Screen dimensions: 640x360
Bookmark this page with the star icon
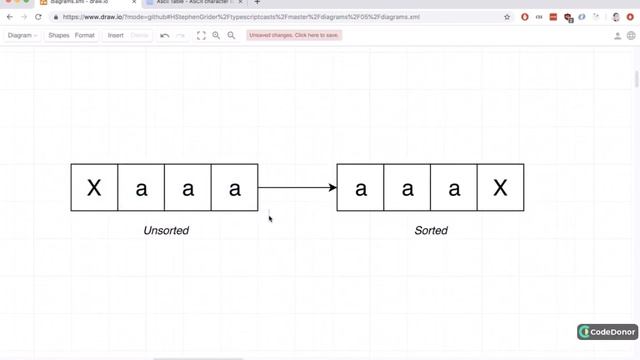pos(507,17)
